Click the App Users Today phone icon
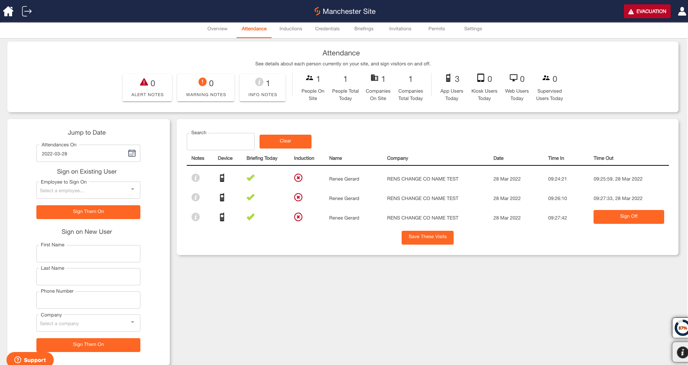Screen dimensions: 688x365 point(448,78)
